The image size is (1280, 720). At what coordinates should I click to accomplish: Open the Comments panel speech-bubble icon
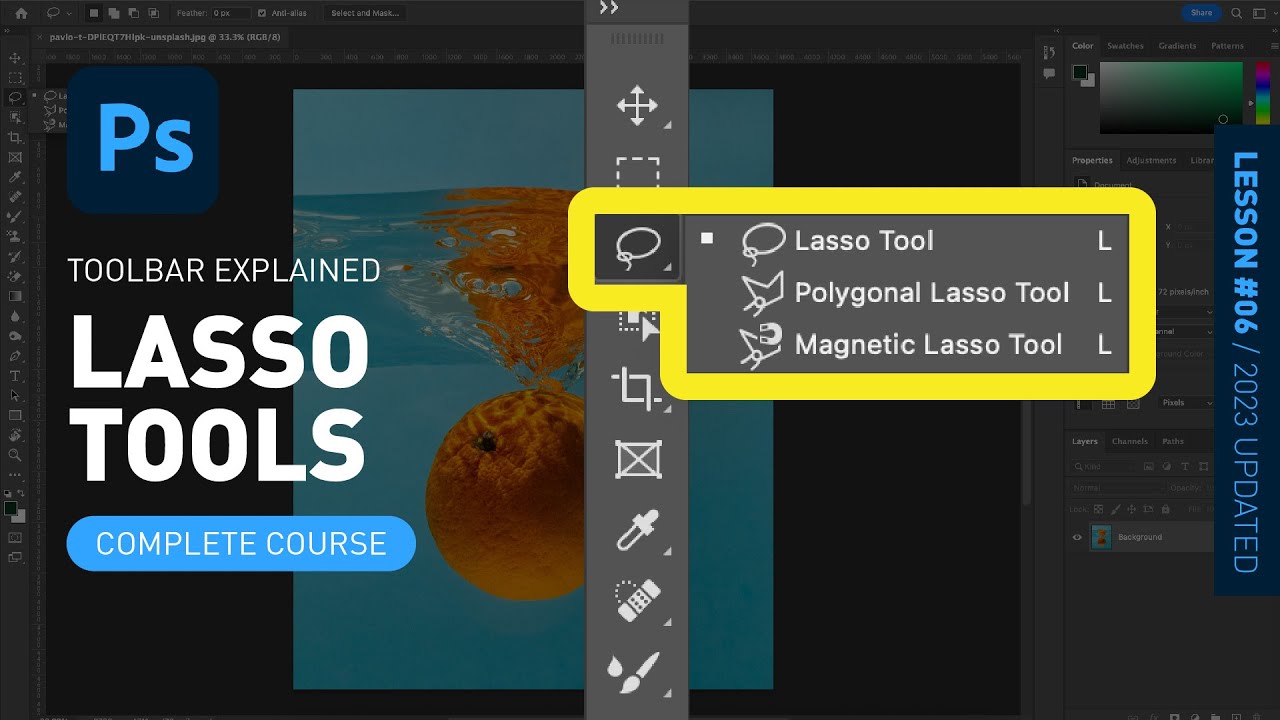(x=1049, y=73)
